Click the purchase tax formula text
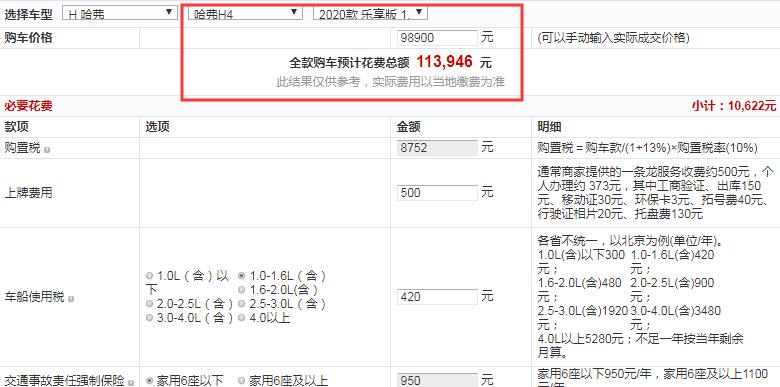780x387 pixels. click(x=648, y=148)
